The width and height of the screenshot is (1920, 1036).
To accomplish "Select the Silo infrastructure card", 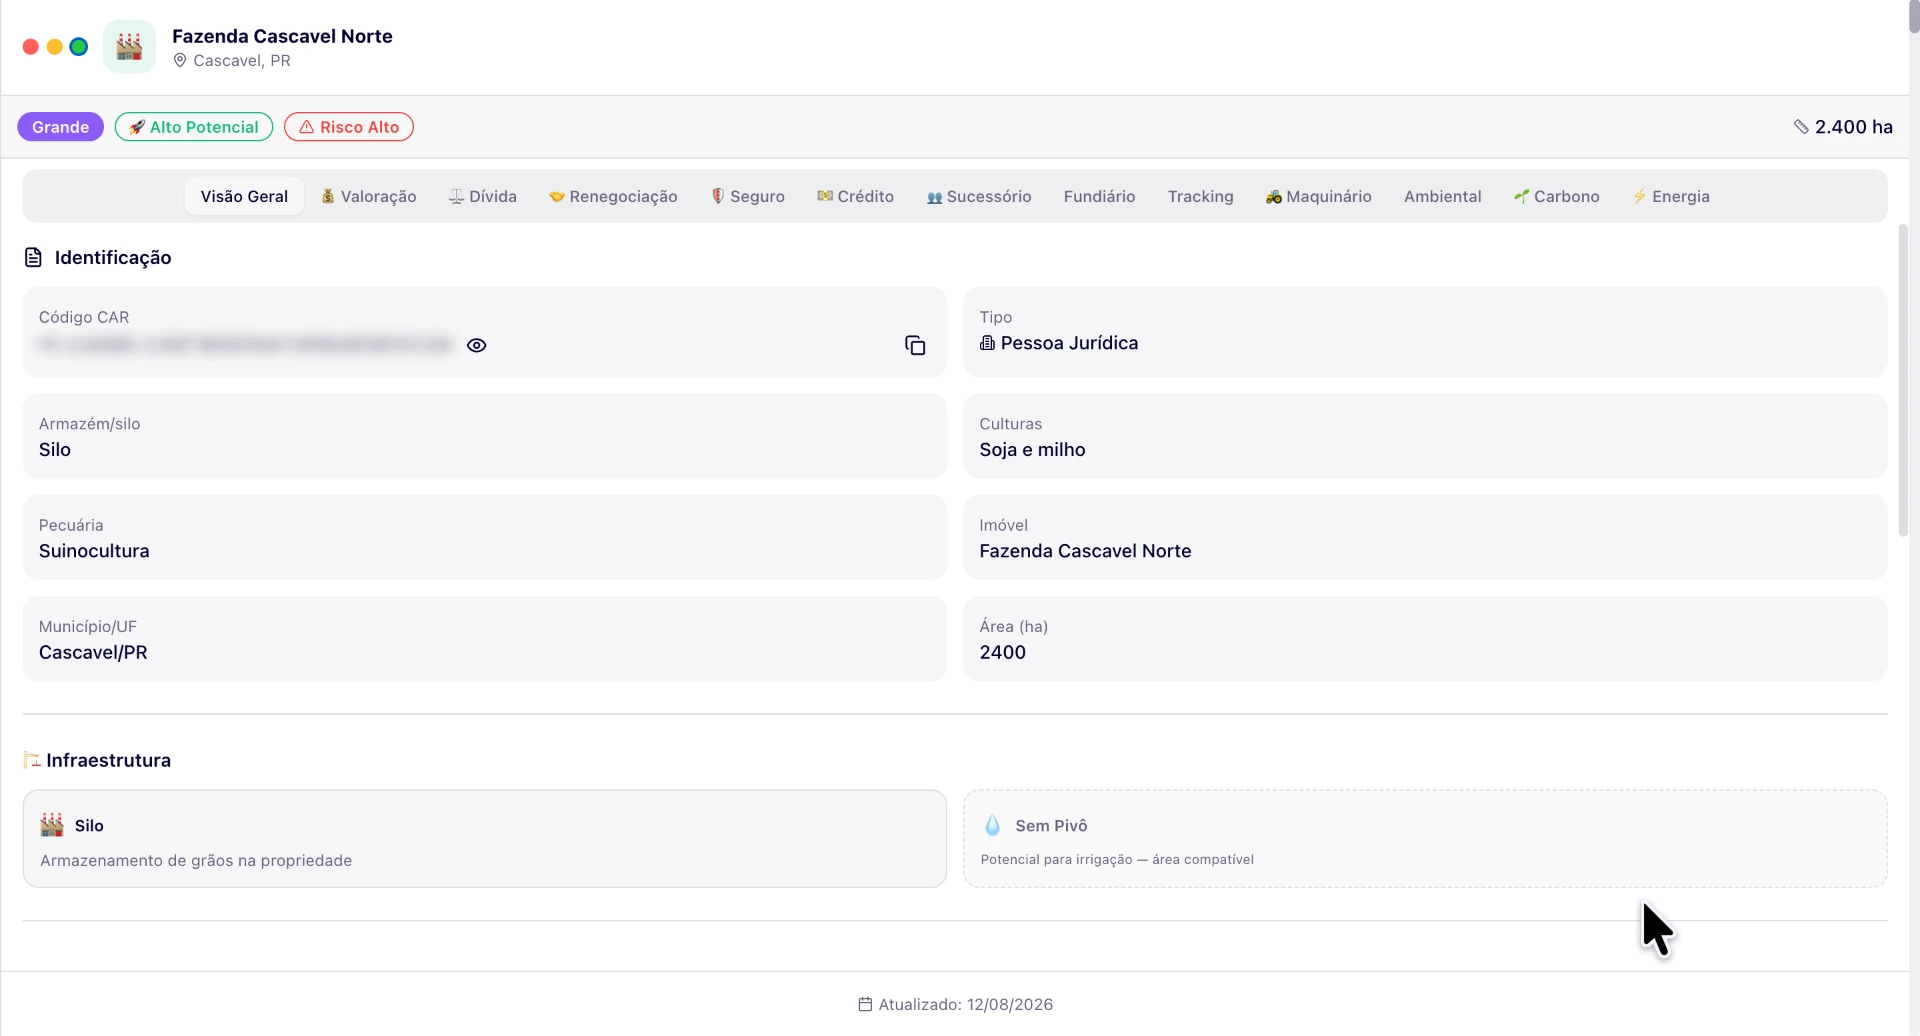I will click(x=485, y=839).
